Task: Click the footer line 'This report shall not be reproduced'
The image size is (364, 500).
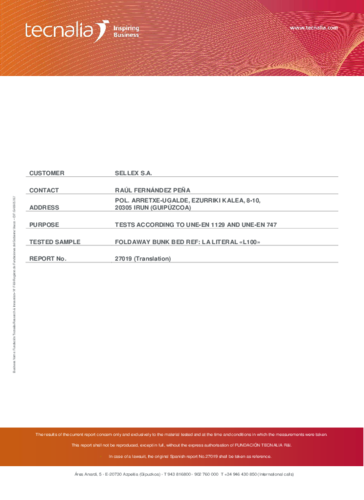Action: 181,445
